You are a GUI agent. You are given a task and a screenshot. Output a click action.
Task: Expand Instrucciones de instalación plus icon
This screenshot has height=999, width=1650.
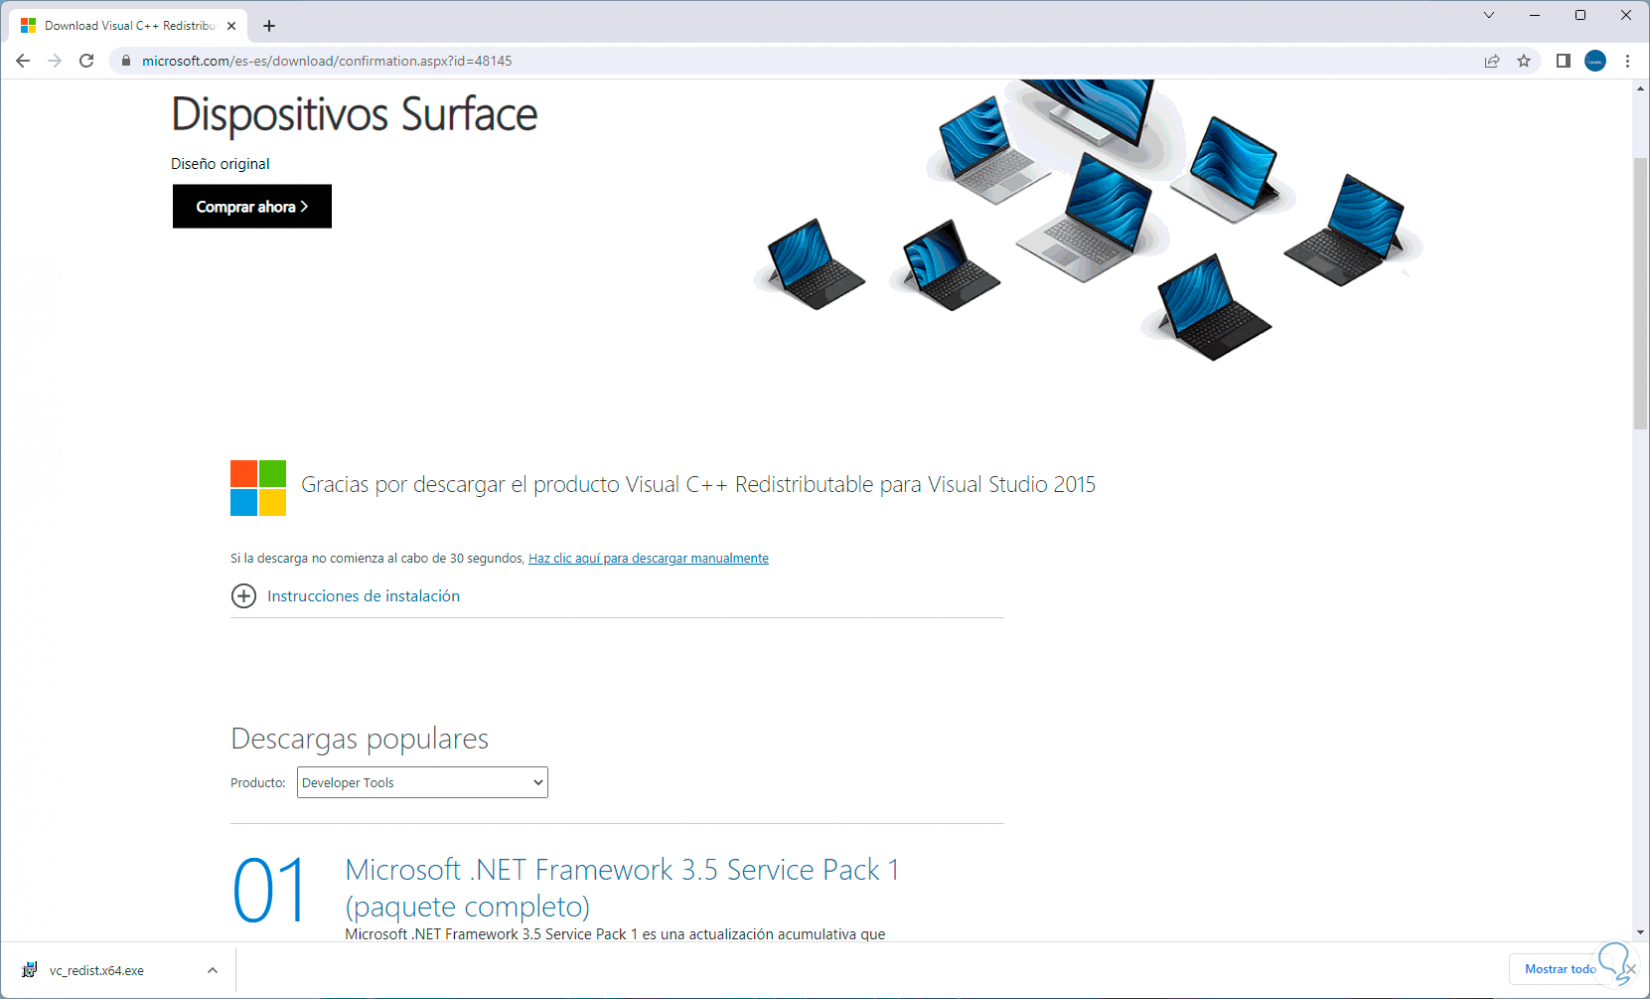[x=243, y=596]
